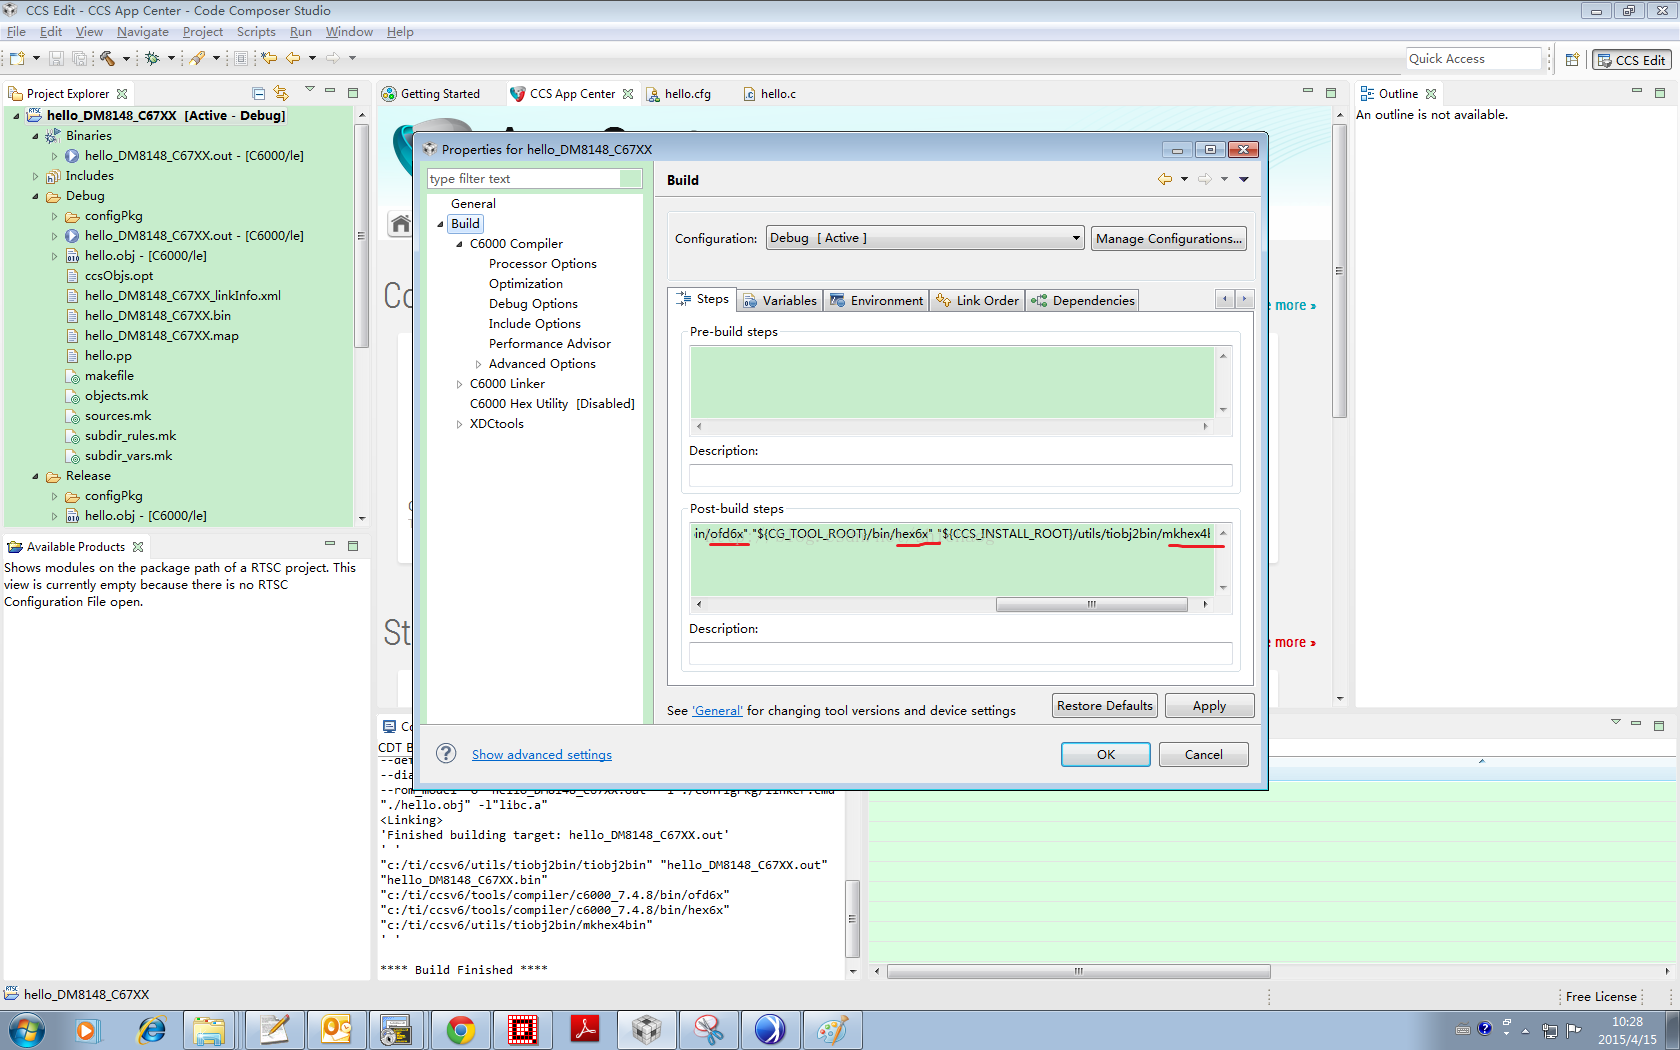Screen dimensions: 1680x1050
Task: Open Google Chrome from taskbar
Action: point(461,1030)
